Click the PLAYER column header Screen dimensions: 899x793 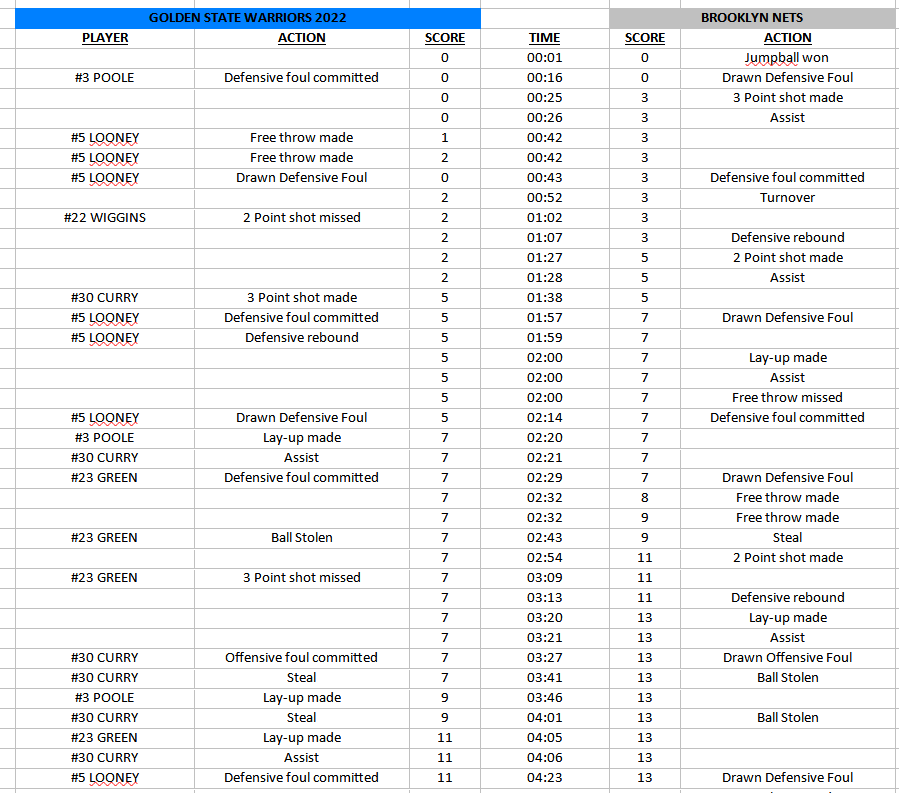[x=105, y=38]
